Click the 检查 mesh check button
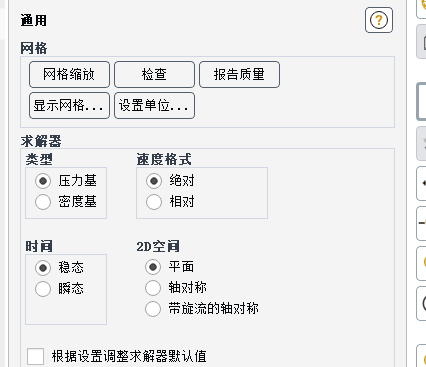The image size is (426, 367). click(154, 74)
